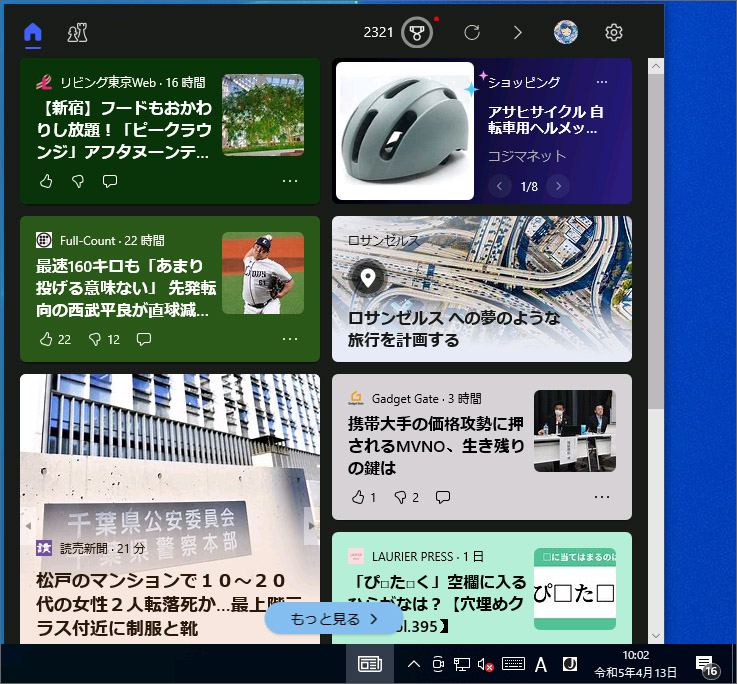Like the リビング東京Web article

[x=46, y=181]
